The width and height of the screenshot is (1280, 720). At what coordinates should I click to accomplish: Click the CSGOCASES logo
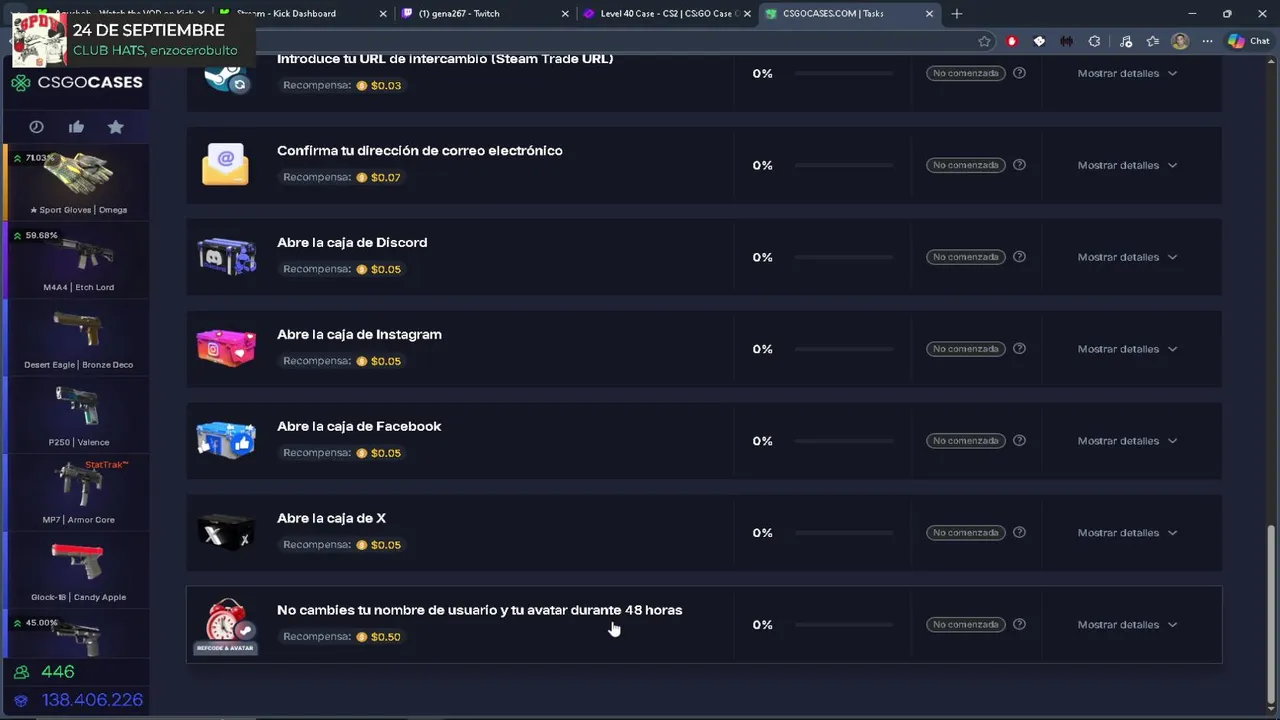tap(77, 83)
